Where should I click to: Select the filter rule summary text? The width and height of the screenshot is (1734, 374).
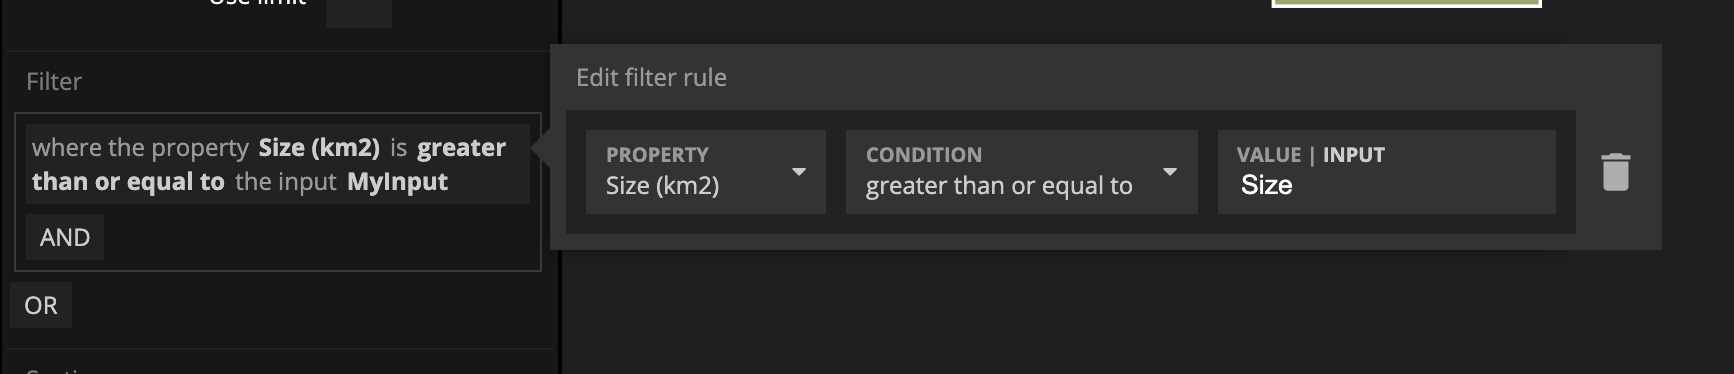point(277,165)
